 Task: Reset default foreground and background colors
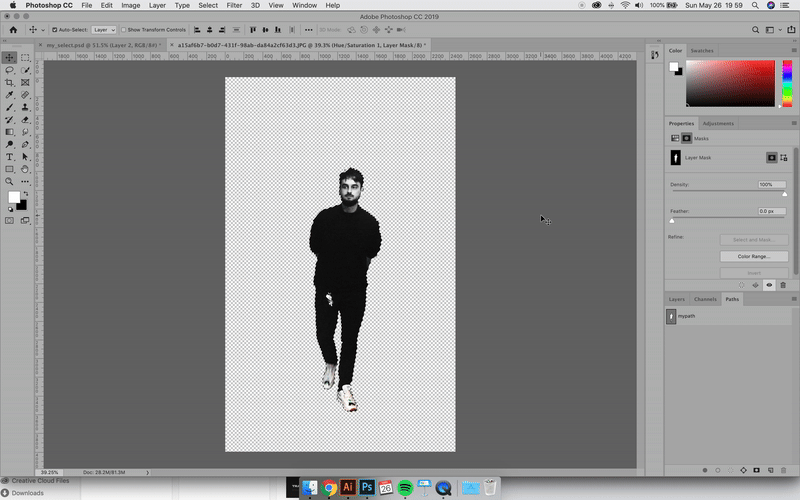pos(10,209)
